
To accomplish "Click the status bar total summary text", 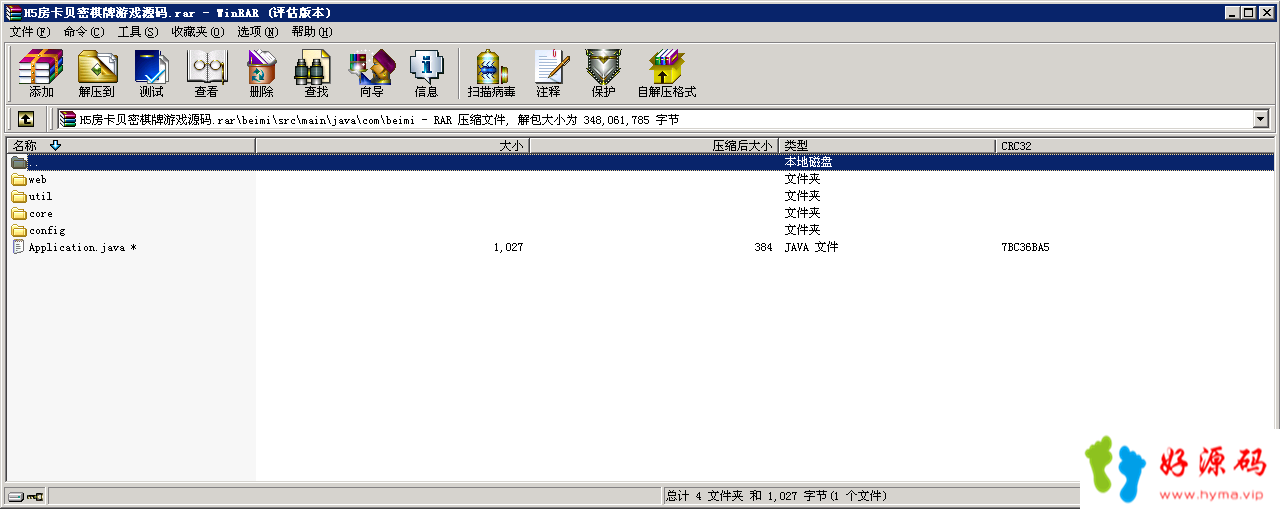I will (x=776, y=496).
